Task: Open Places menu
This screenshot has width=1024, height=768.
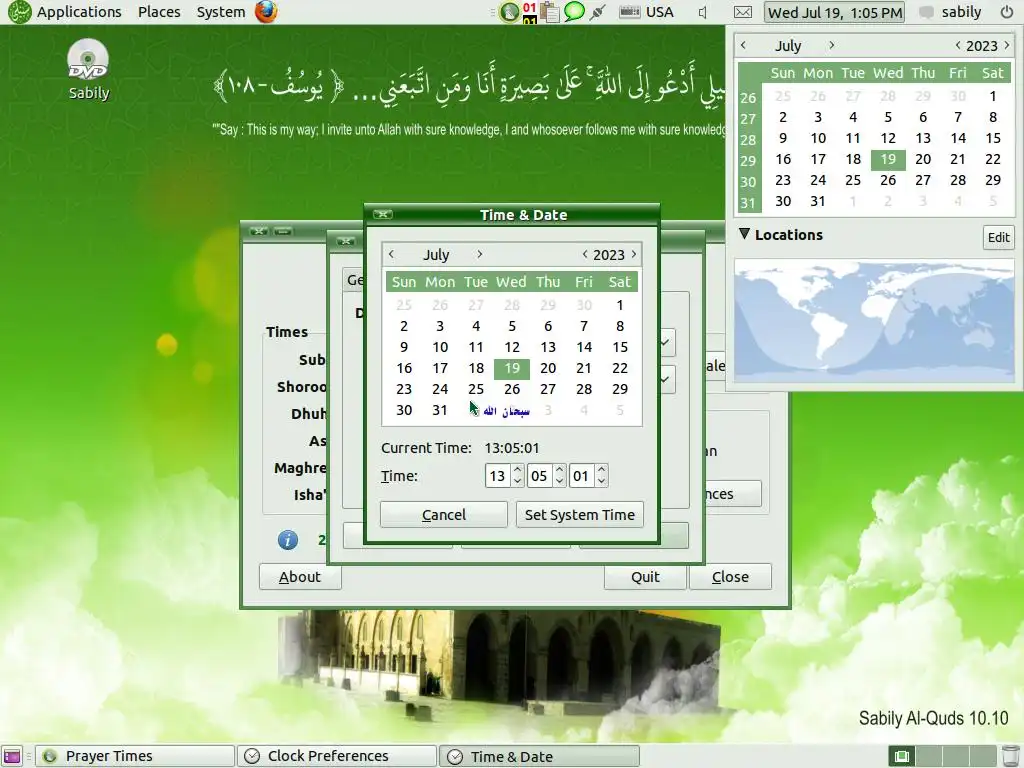Action: [x=159, y=12]
